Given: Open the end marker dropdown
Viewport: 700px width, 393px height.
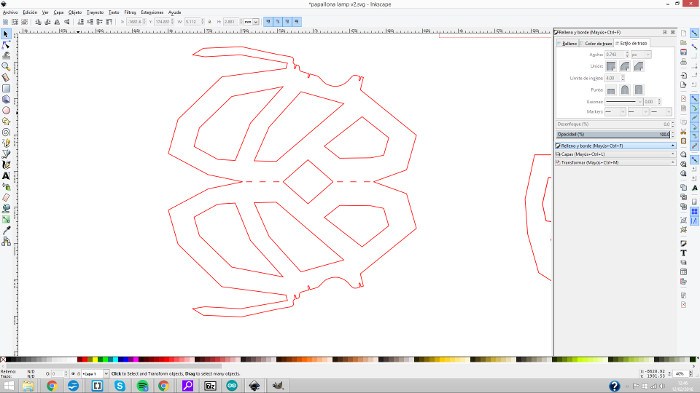Looking at the screenshot, I should pyautogui.click(x=661, y=112).
